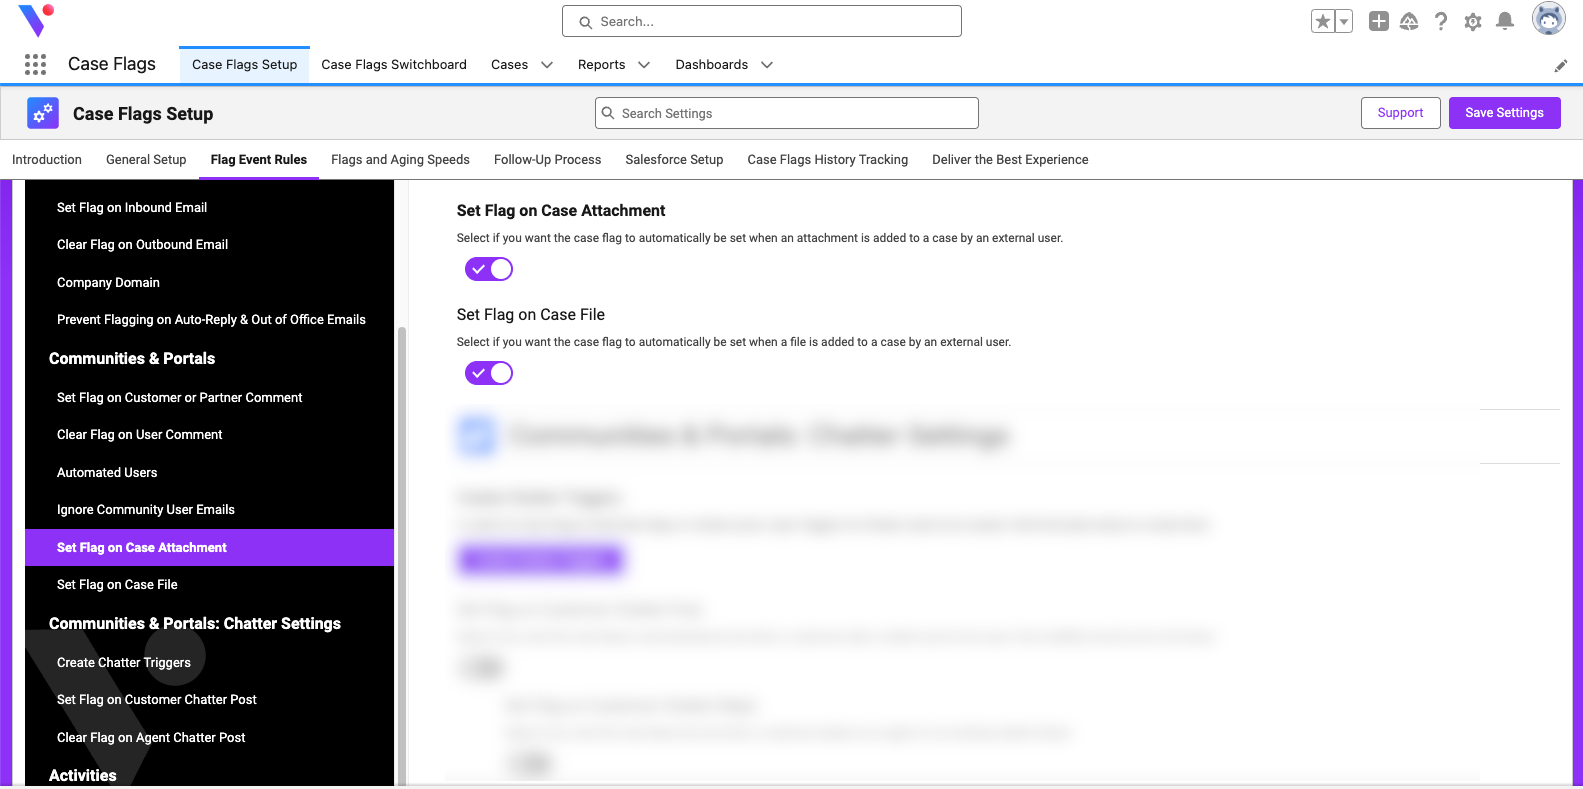Expand the Reports tab dropdown chevron
Screen dimensions: 1583x789
[644, 65]
